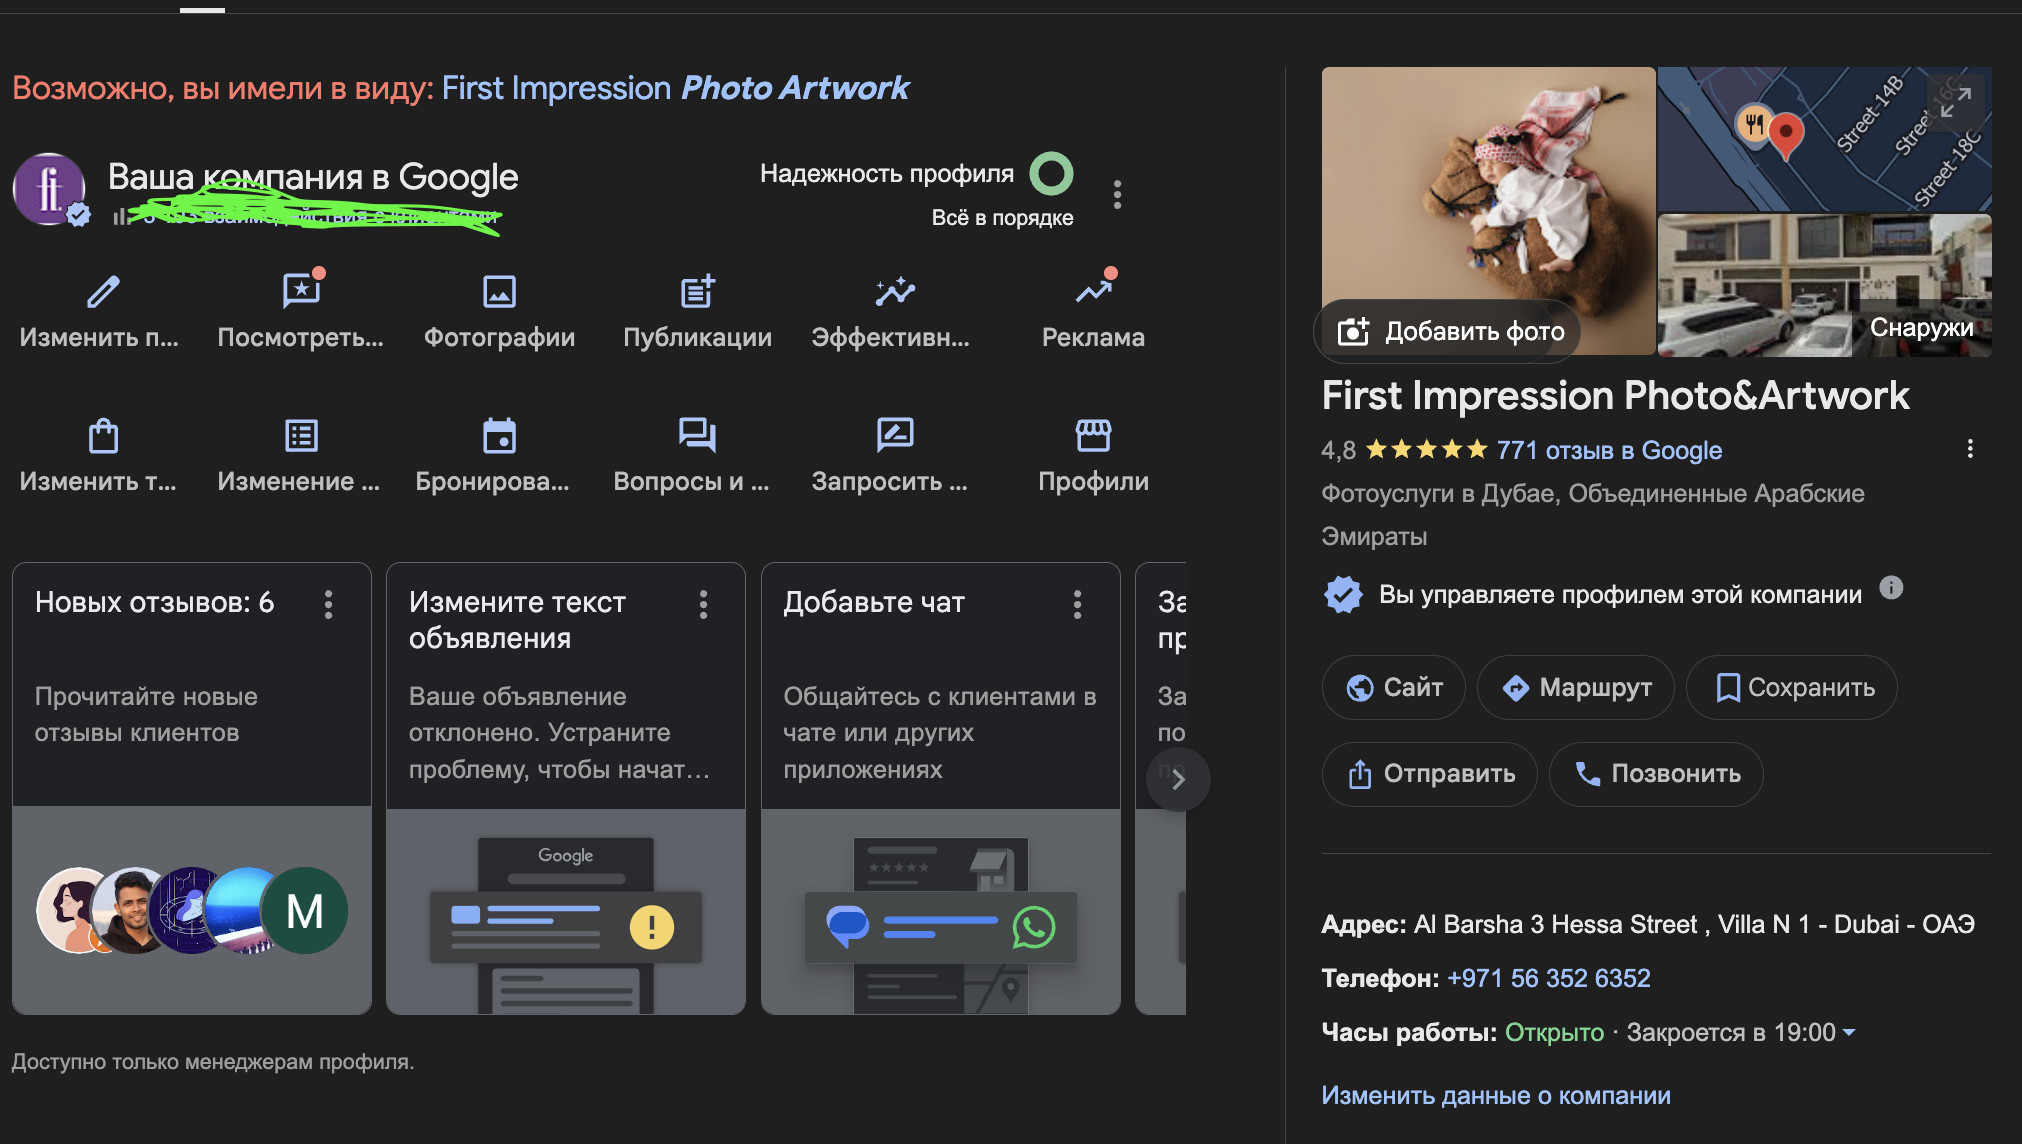Open the Вопросы и ответы icon
The image size is (2022, 1144).
click(697, 436)
